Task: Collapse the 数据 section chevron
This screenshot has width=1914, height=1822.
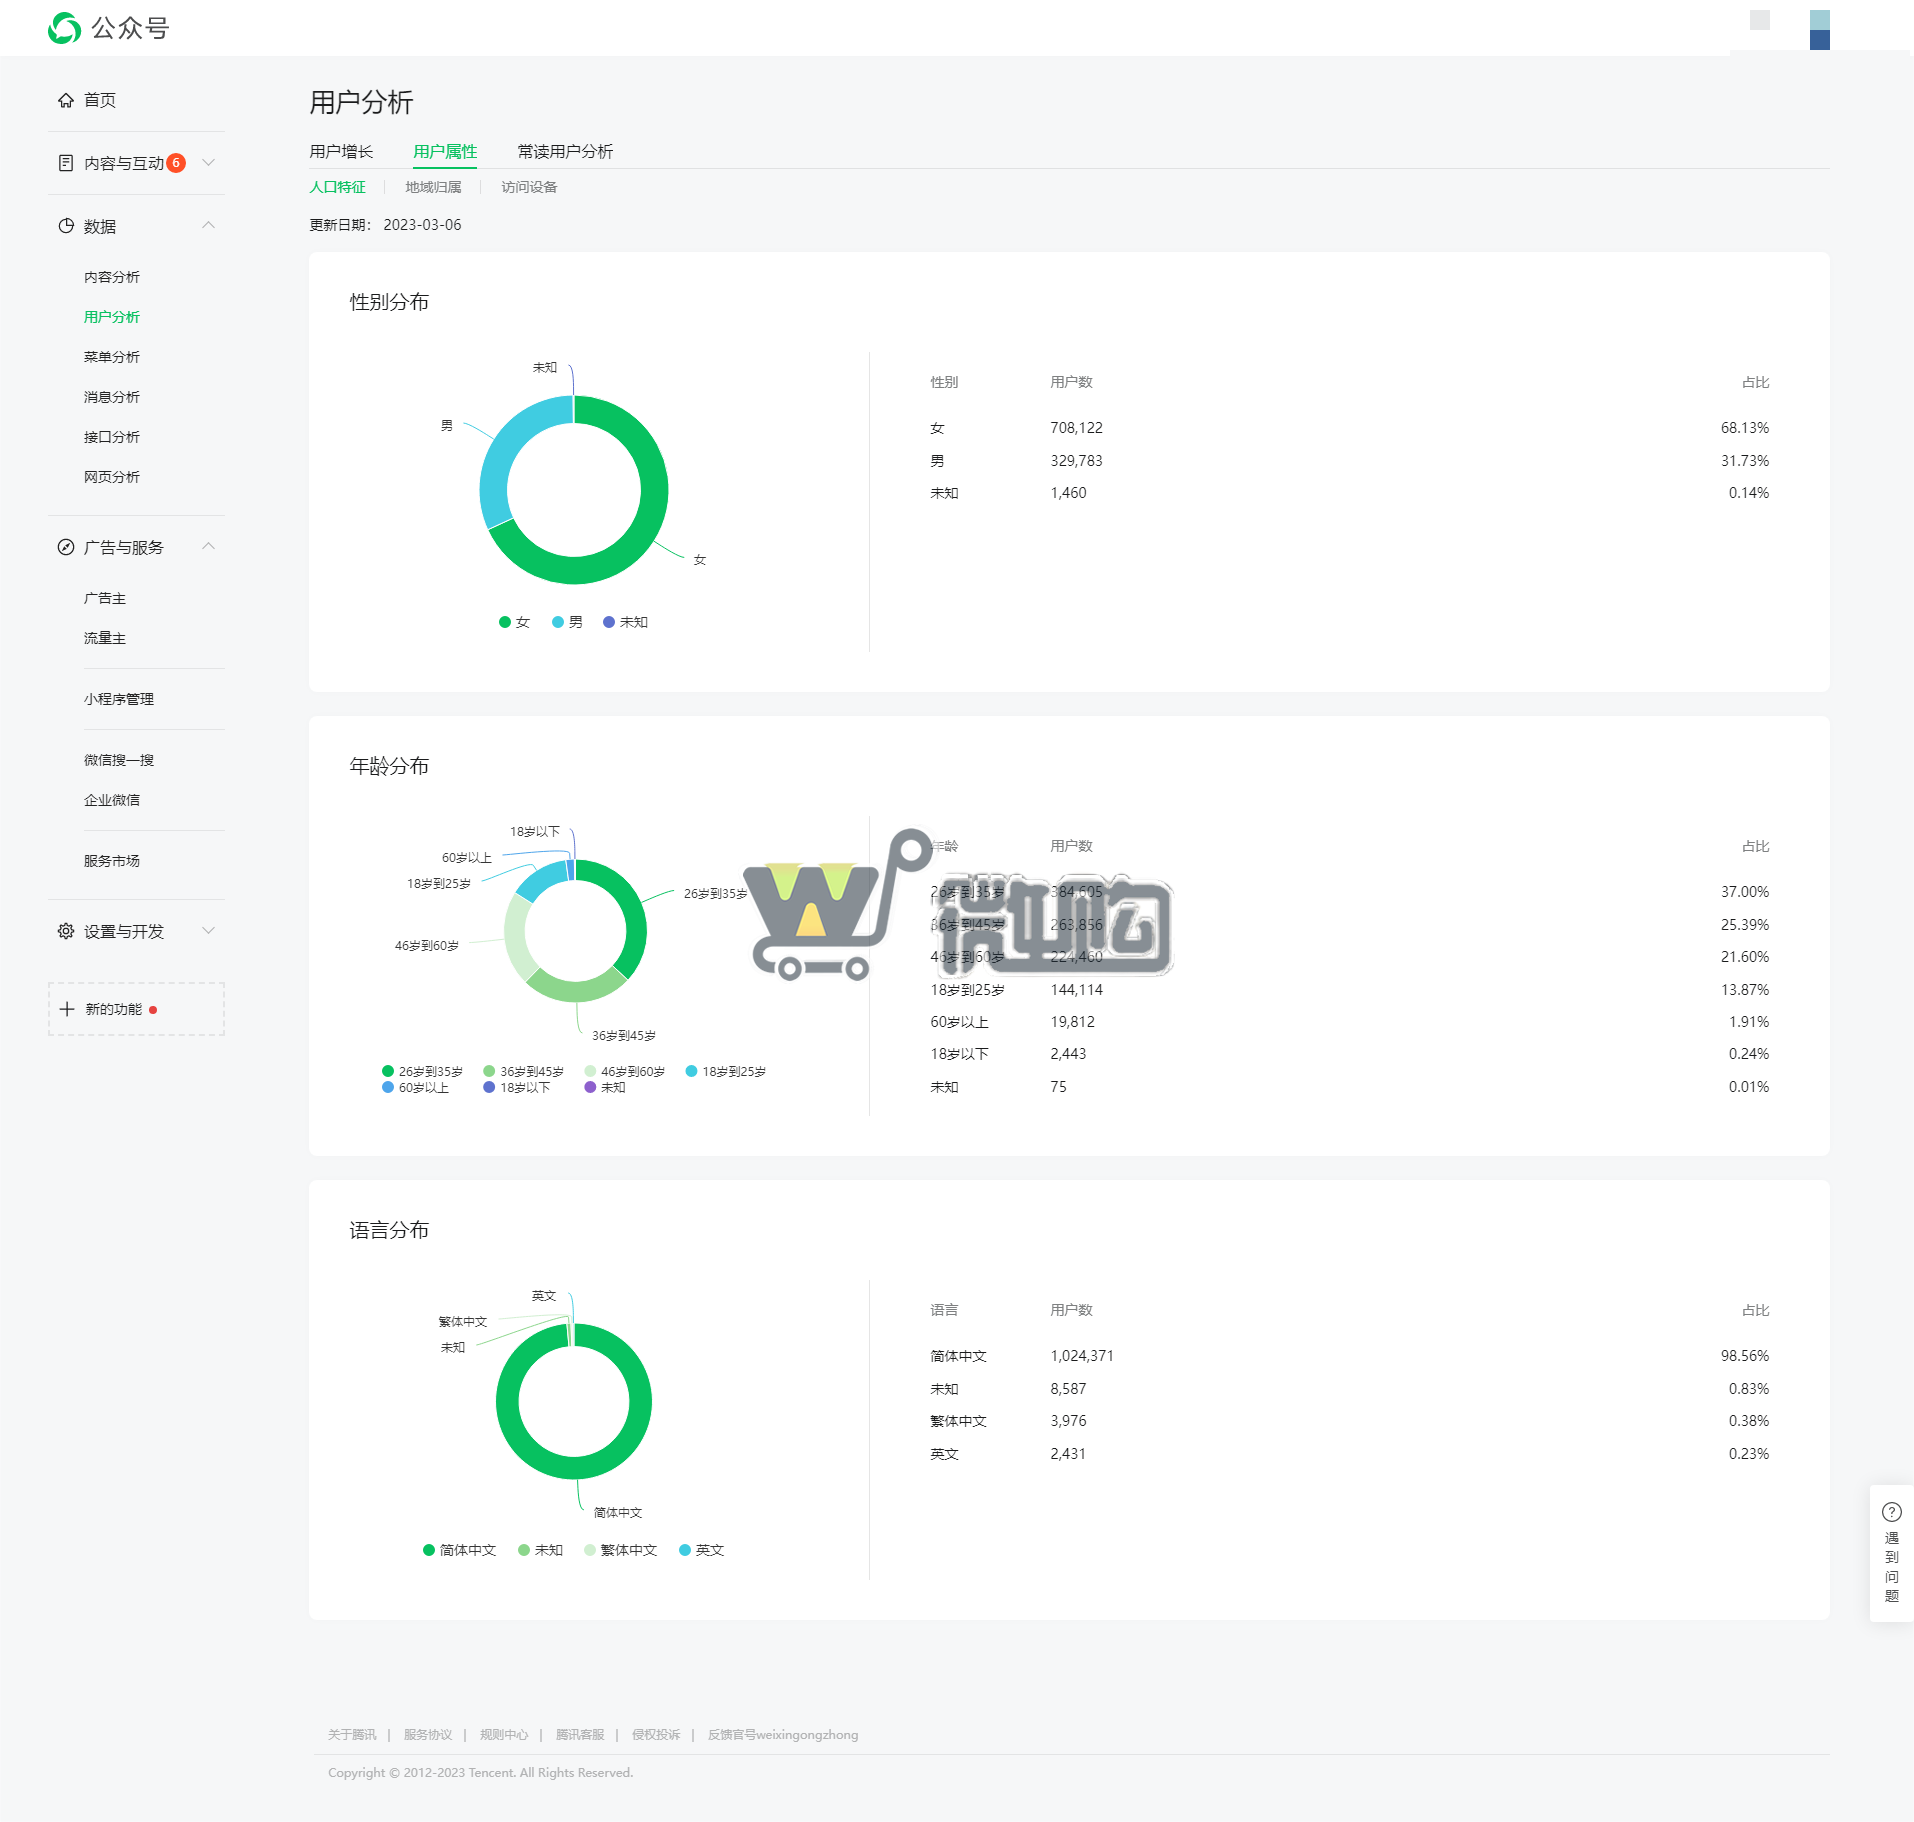Action: click(x=209, y=226)
